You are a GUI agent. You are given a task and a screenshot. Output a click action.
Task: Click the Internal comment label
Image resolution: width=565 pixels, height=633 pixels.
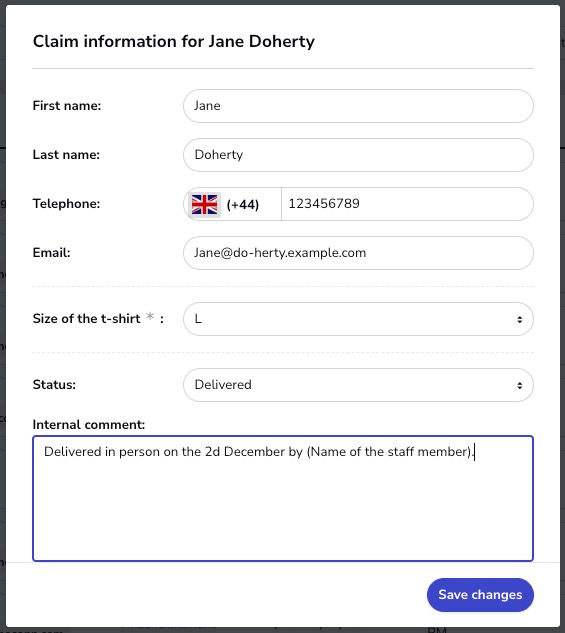coord(89,425)
